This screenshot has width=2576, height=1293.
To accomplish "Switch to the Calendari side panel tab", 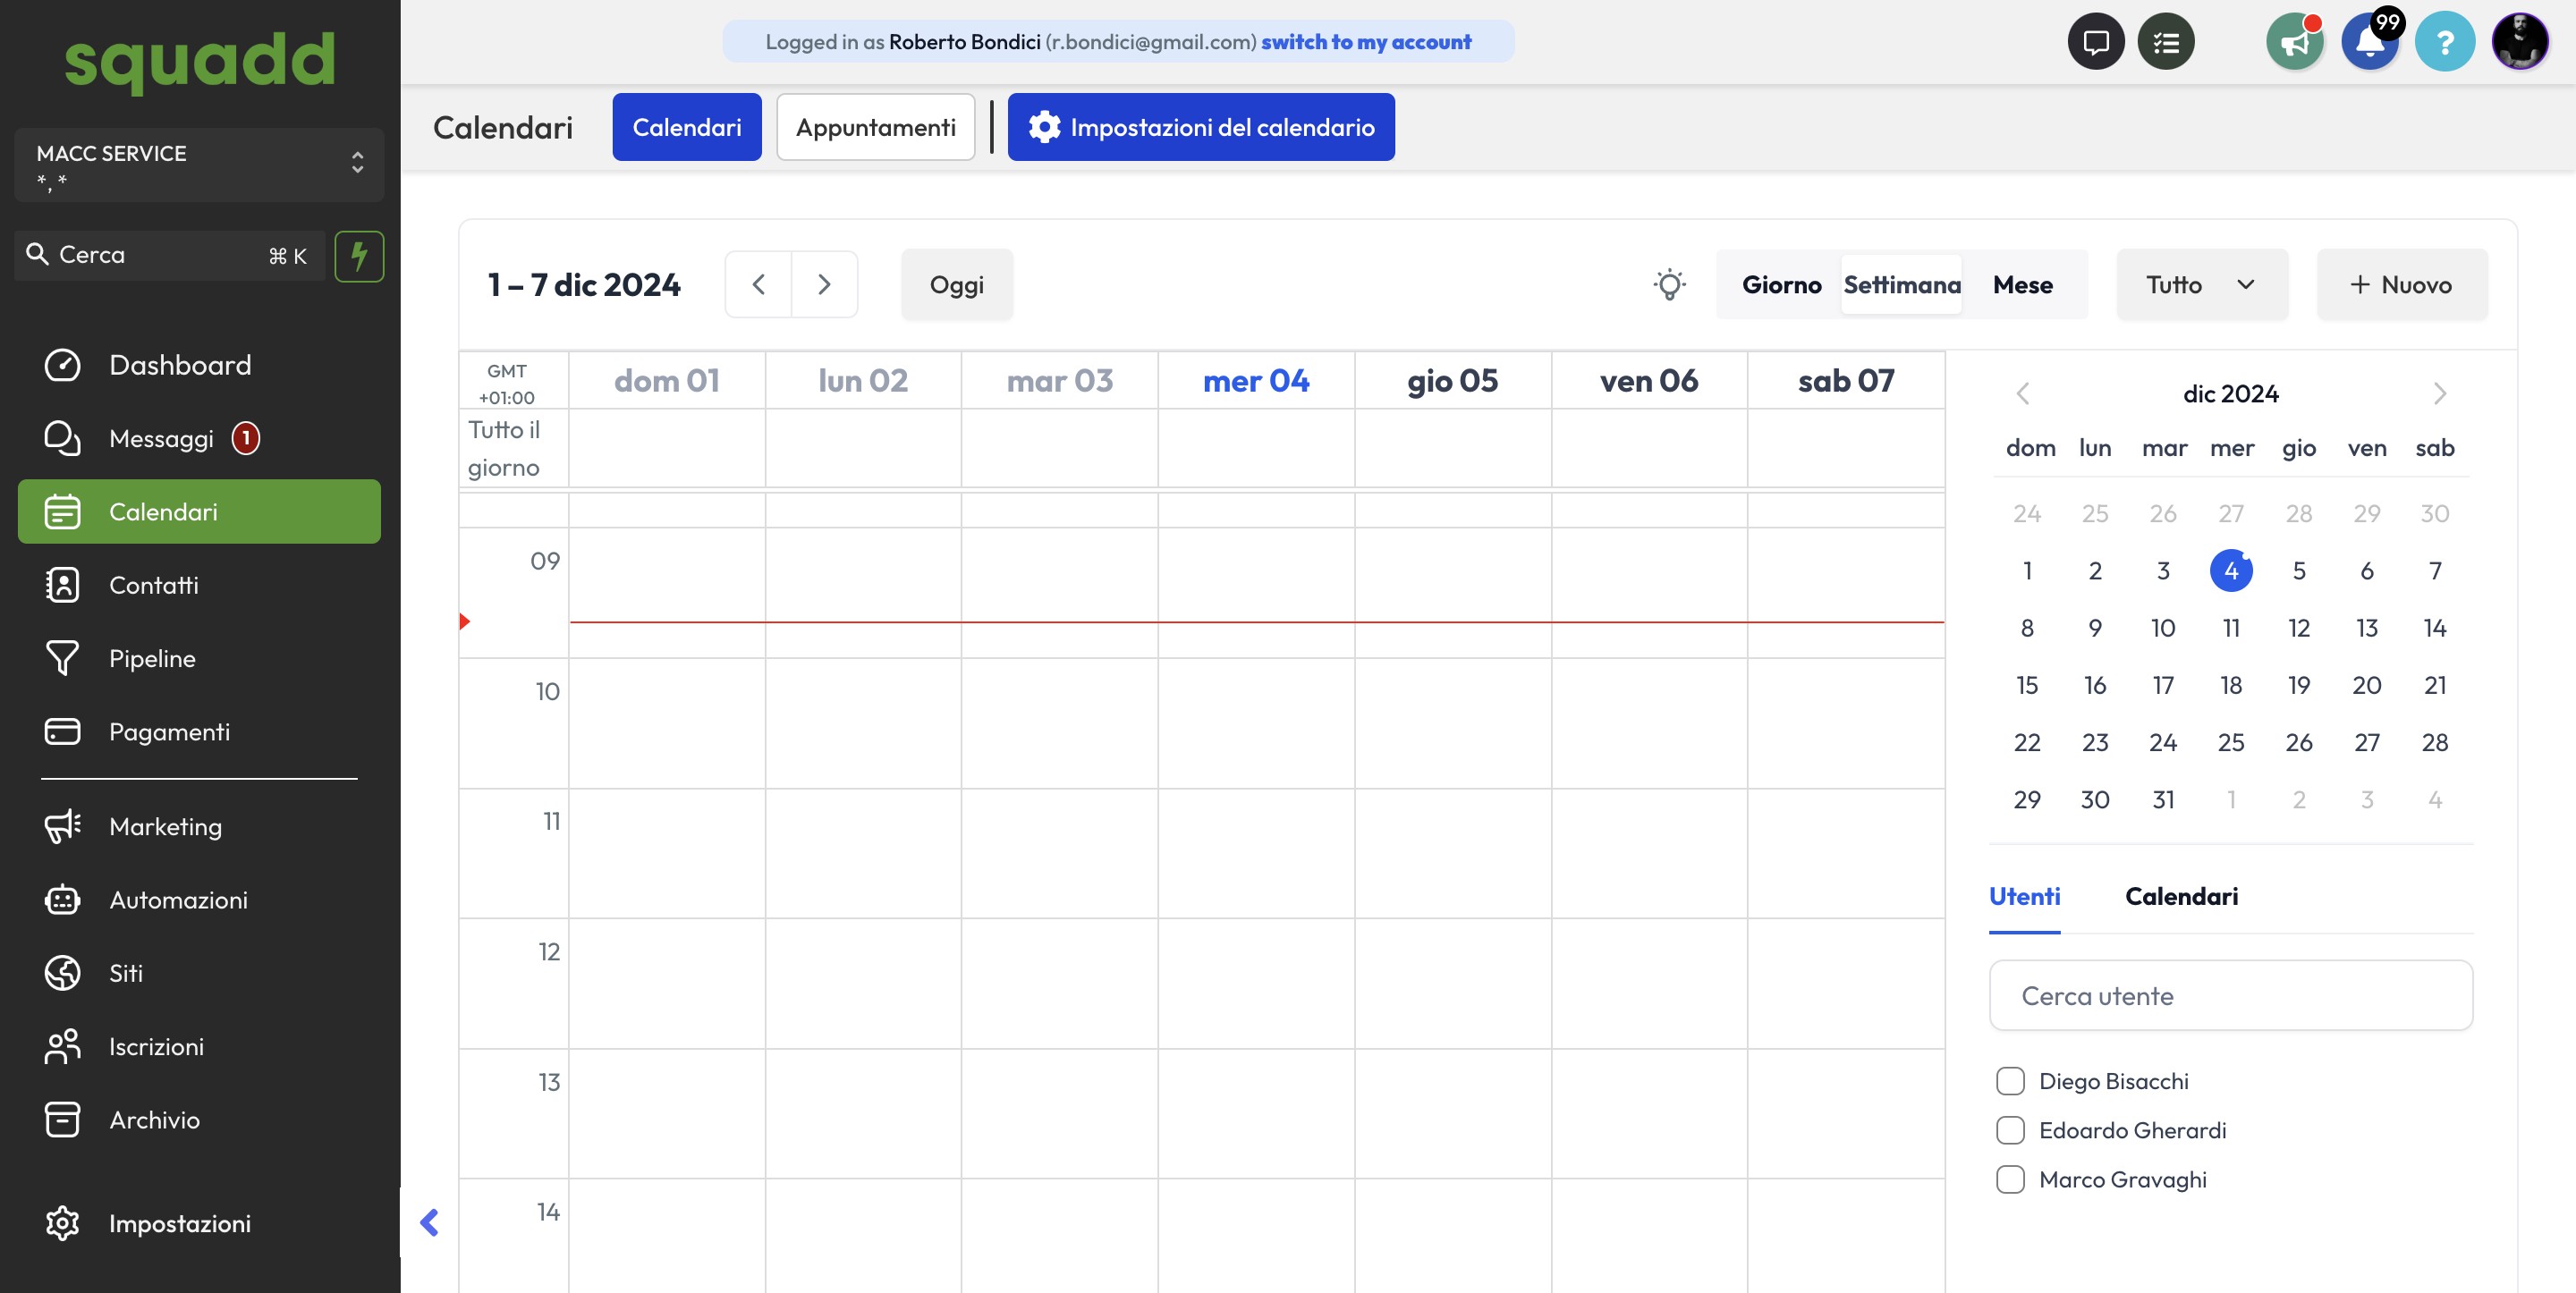I will [2181, 896].
